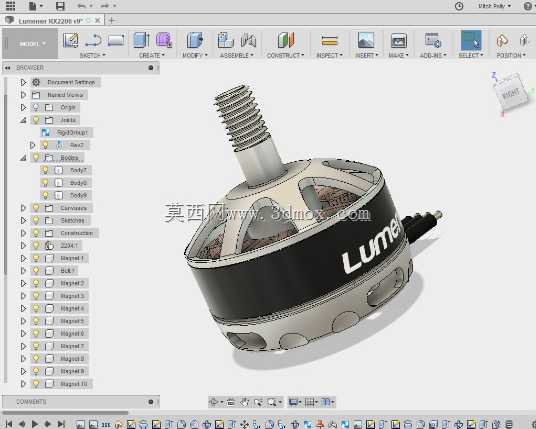Expand the Canvases folder
536x429 pixels.
coord(23,208)
